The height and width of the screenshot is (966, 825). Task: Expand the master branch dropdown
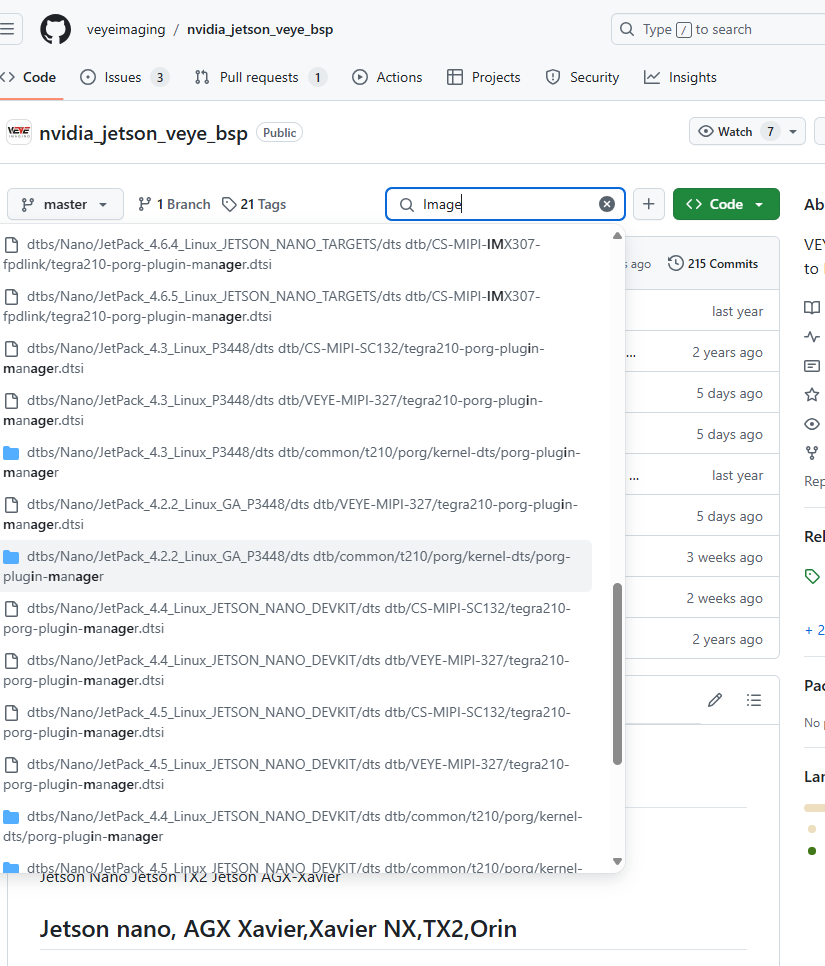tap(65, 204)
